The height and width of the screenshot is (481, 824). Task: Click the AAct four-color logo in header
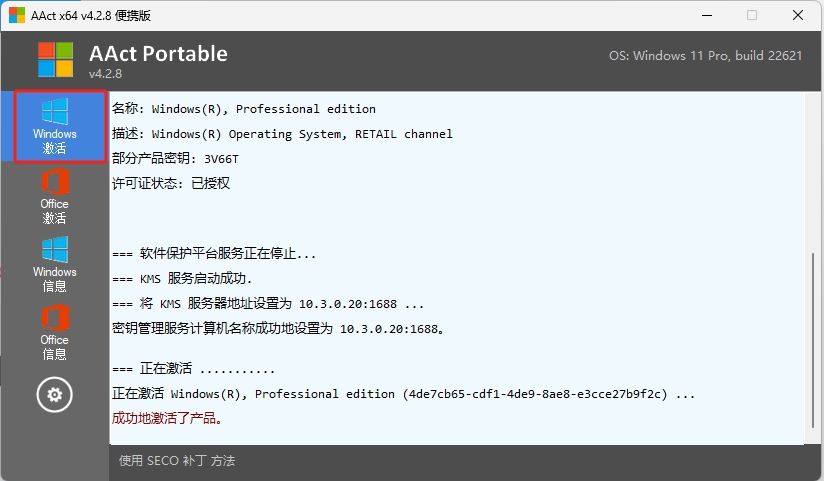[56, 60]
